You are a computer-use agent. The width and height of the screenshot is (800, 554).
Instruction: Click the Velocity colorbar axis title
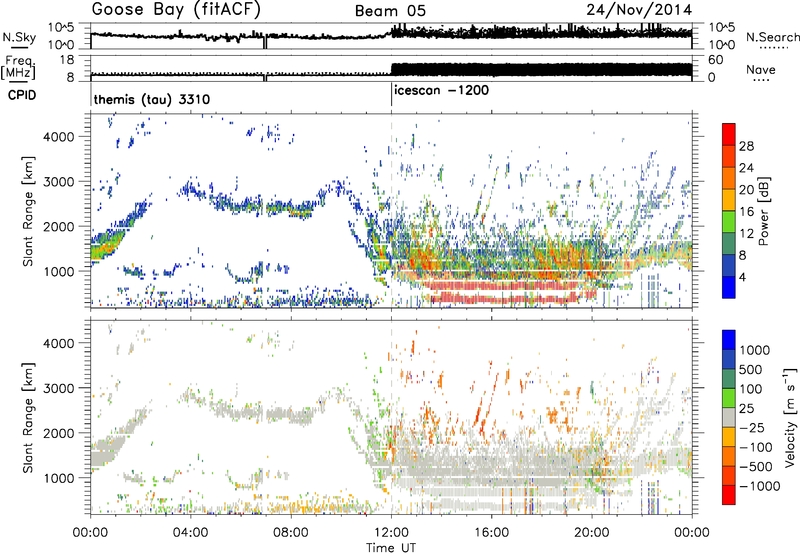pyautogui.click(x=790, y=416)
